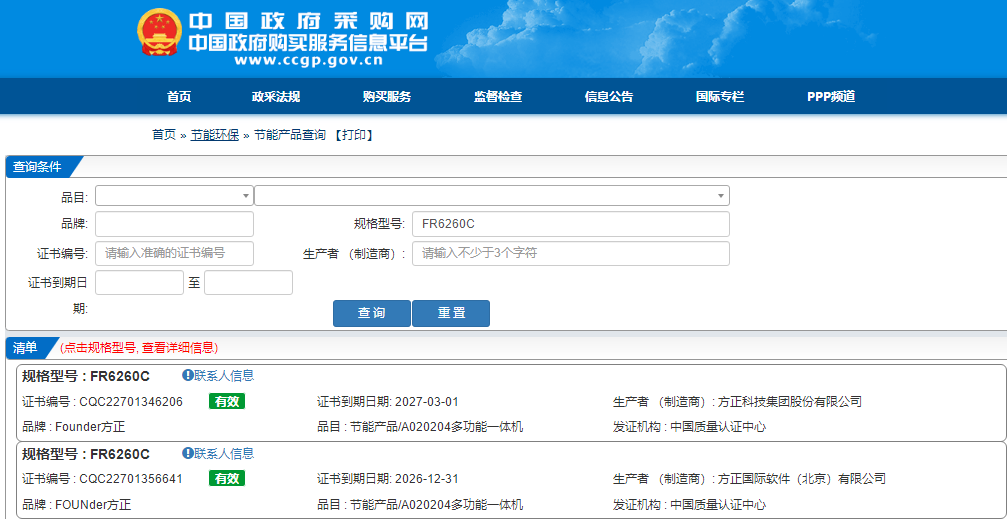Image resolution: width=1007 pixels, height=519 pixels.
Task: Click expiry date text 2026-12-31
Action: pos(426,479)
